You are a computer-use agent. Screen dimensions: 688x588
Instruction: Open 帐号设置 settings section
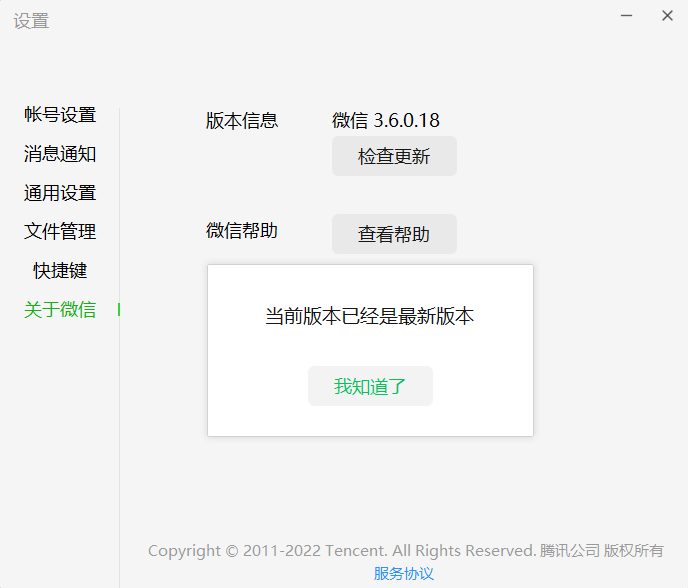coord(60,115)
